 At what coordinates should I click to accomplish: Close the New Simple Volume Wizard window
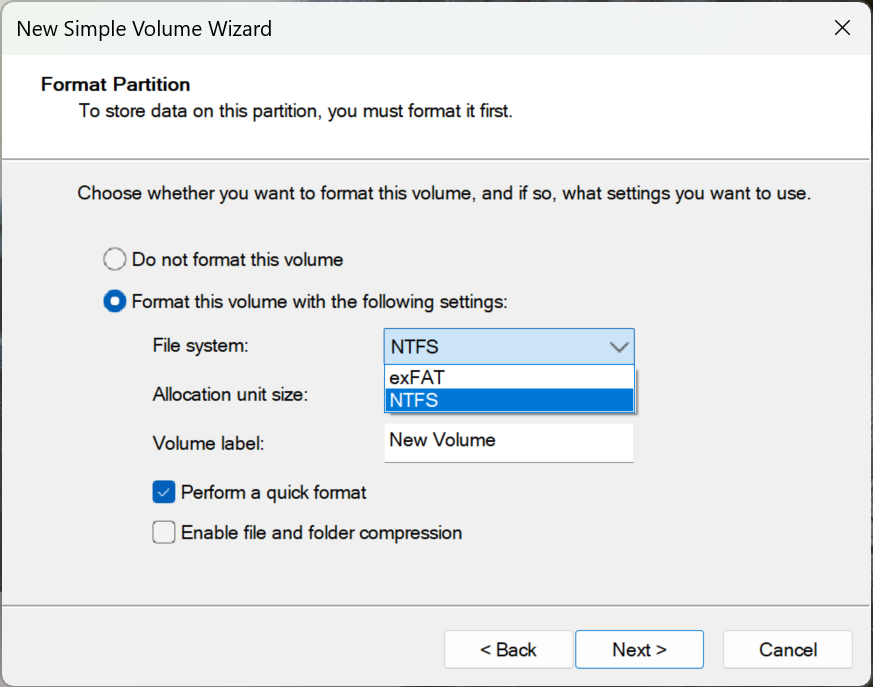842,28
